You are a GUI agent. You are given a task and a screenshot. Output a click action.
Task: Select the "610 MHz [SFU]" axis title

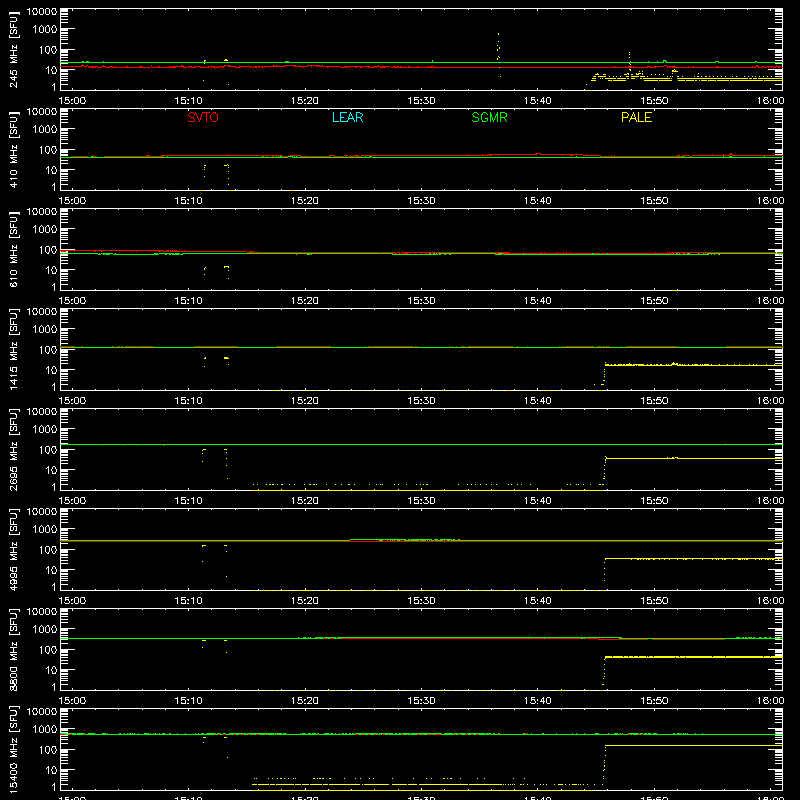14,250
